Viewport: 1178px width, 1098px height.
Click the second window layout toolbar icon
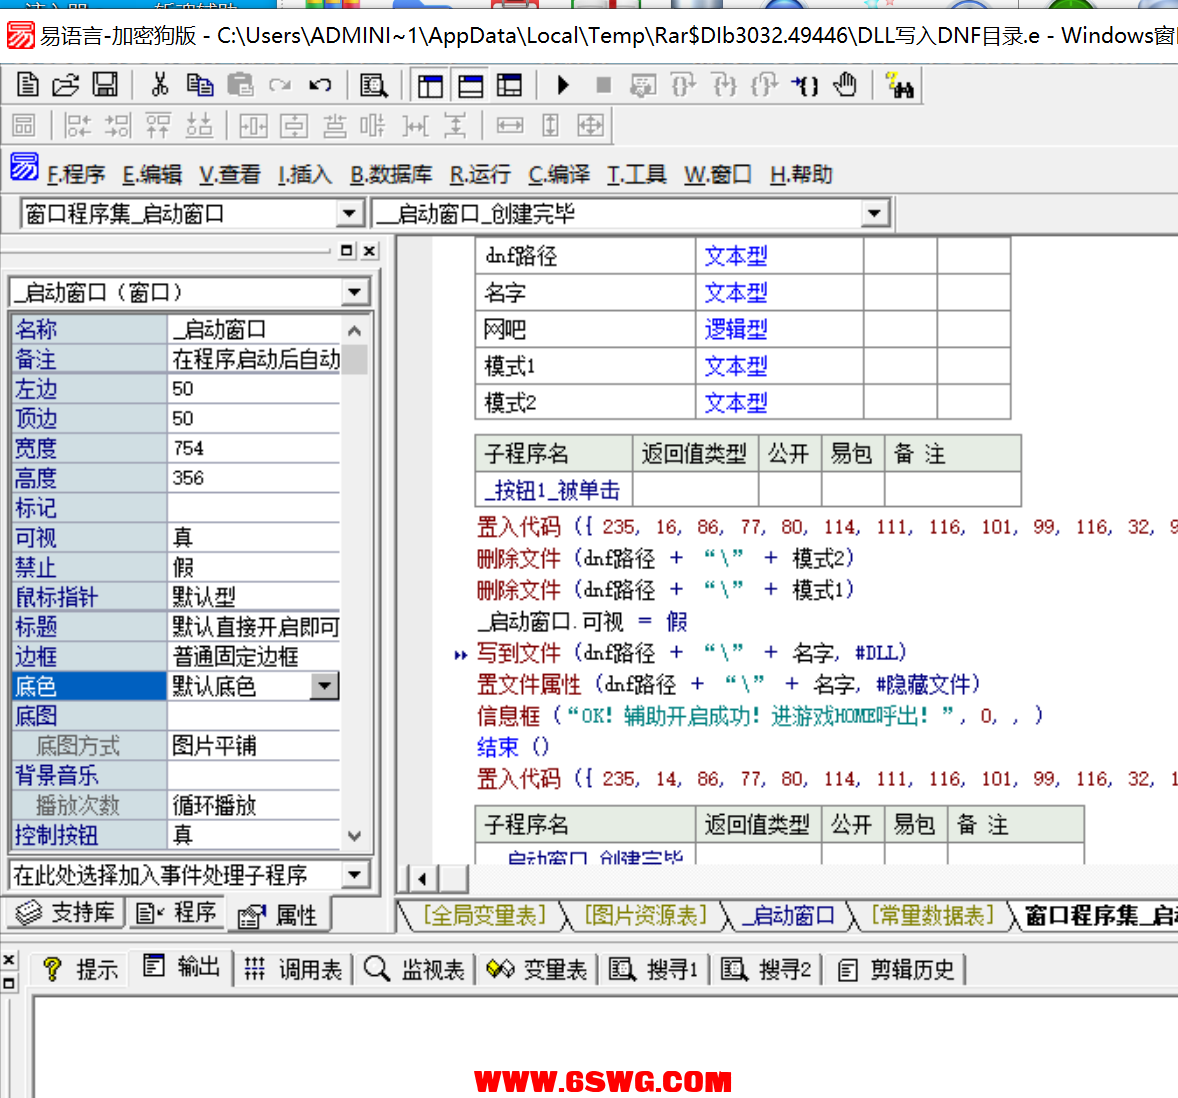(x=470, y=86)
